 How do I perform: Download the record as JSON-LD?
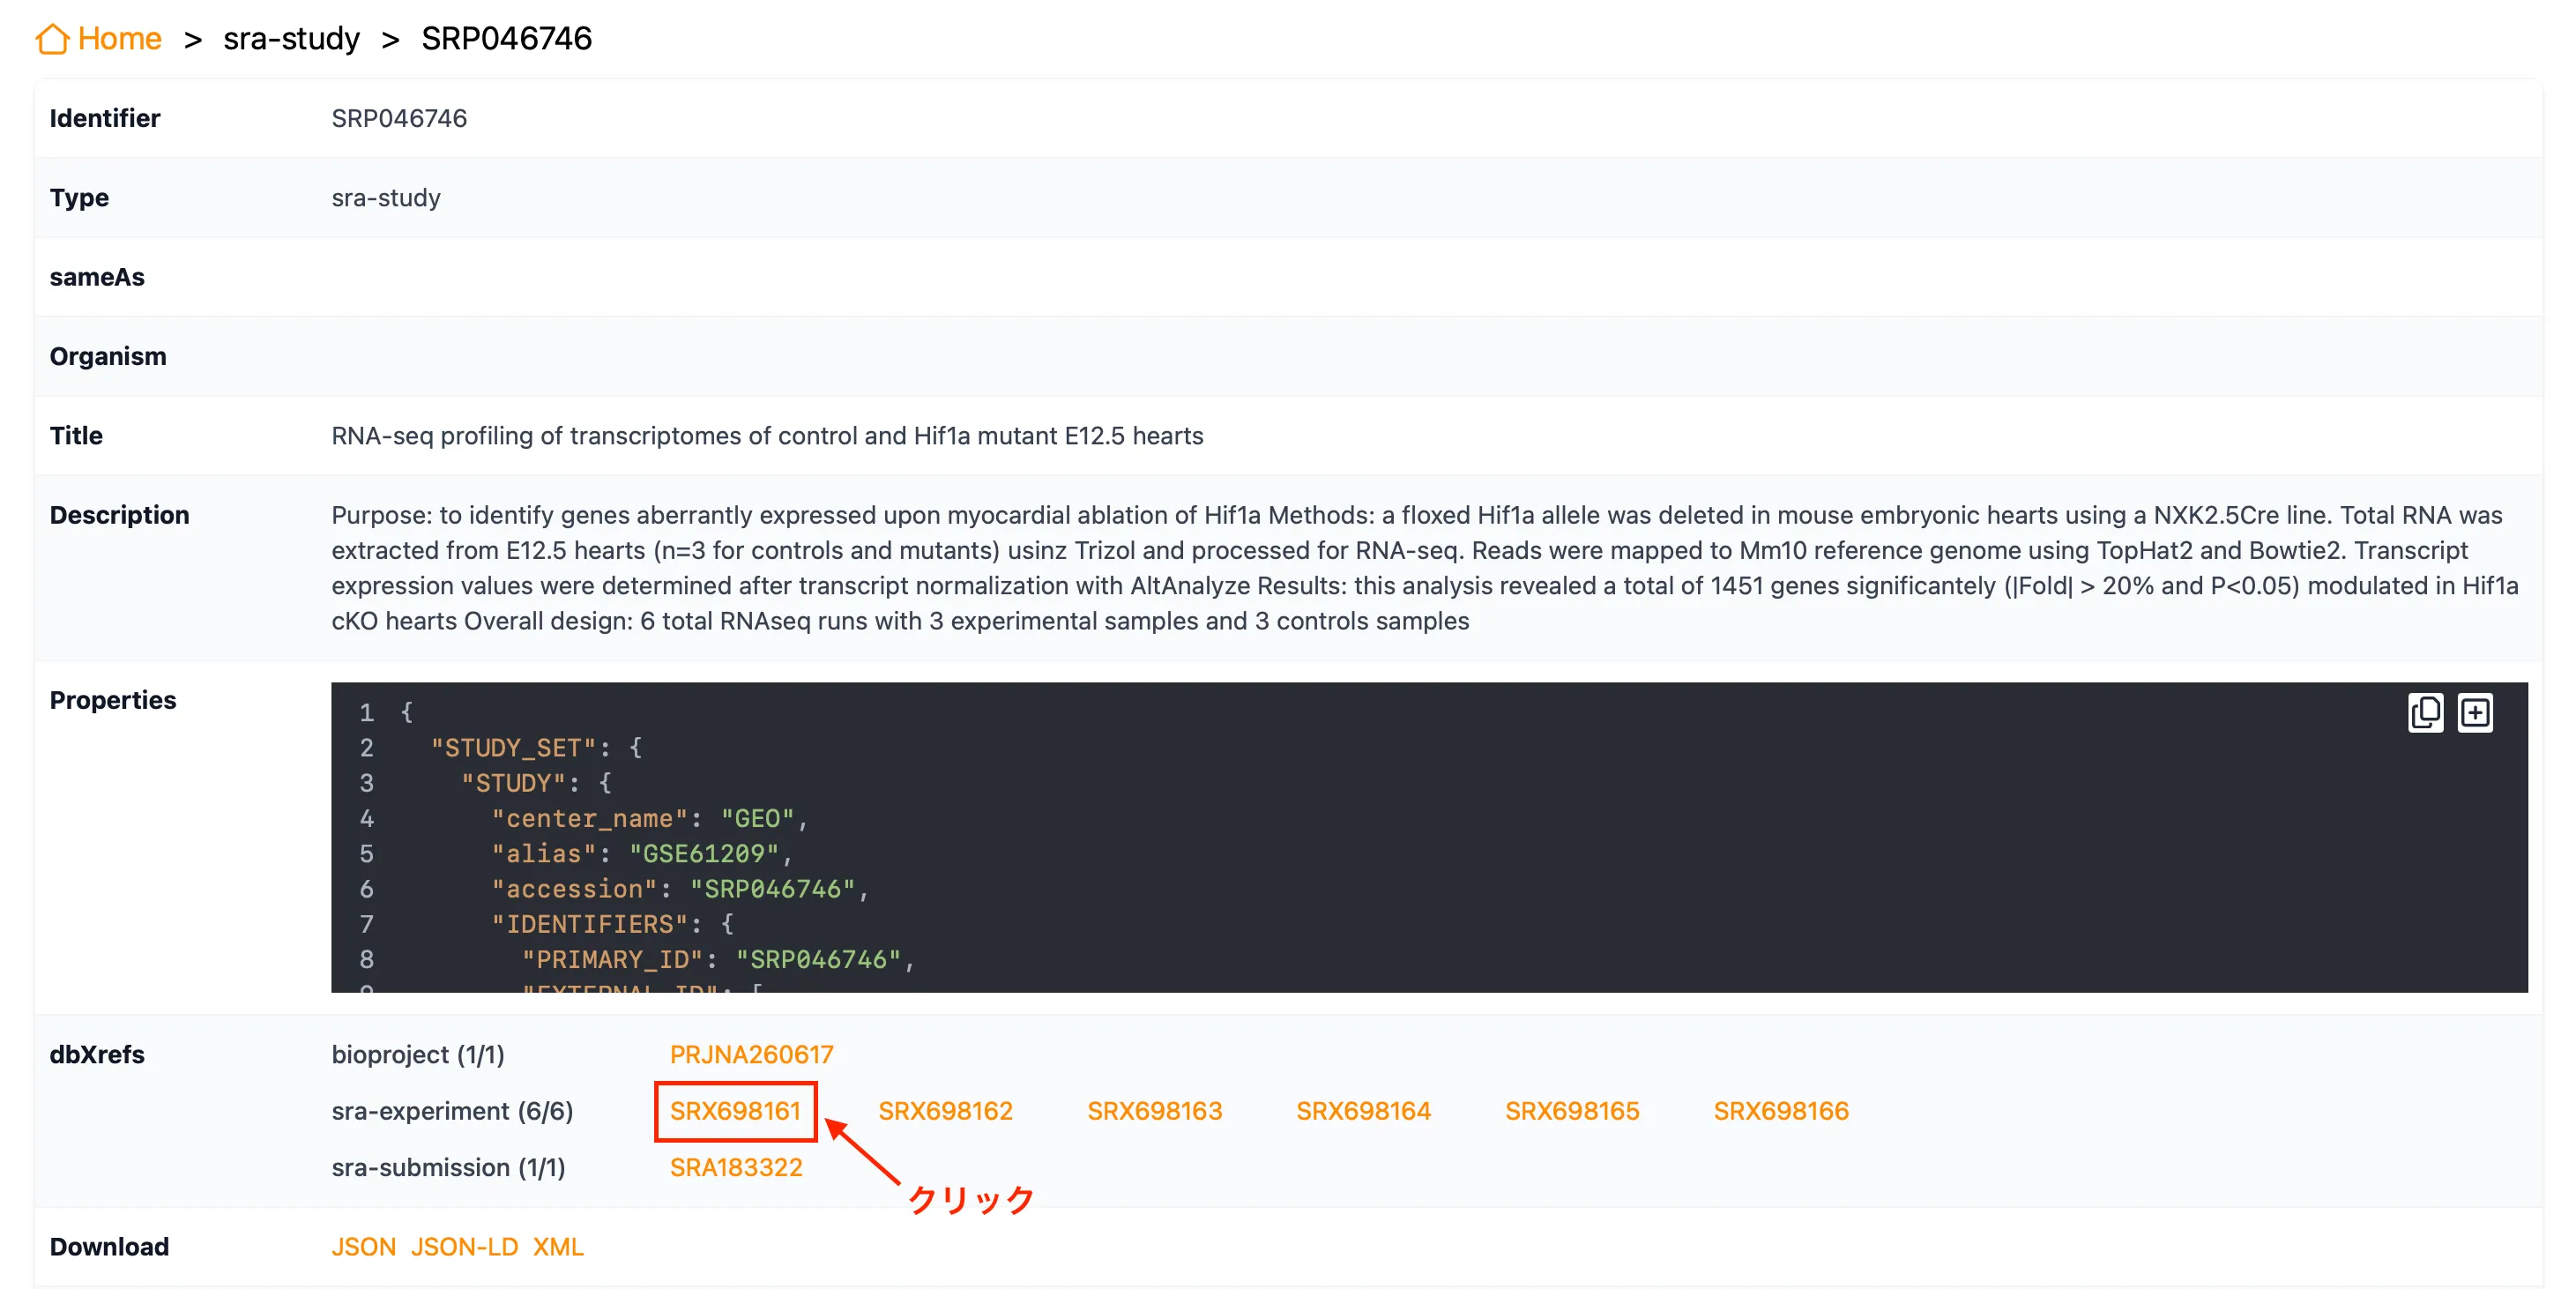point(464,1247)
